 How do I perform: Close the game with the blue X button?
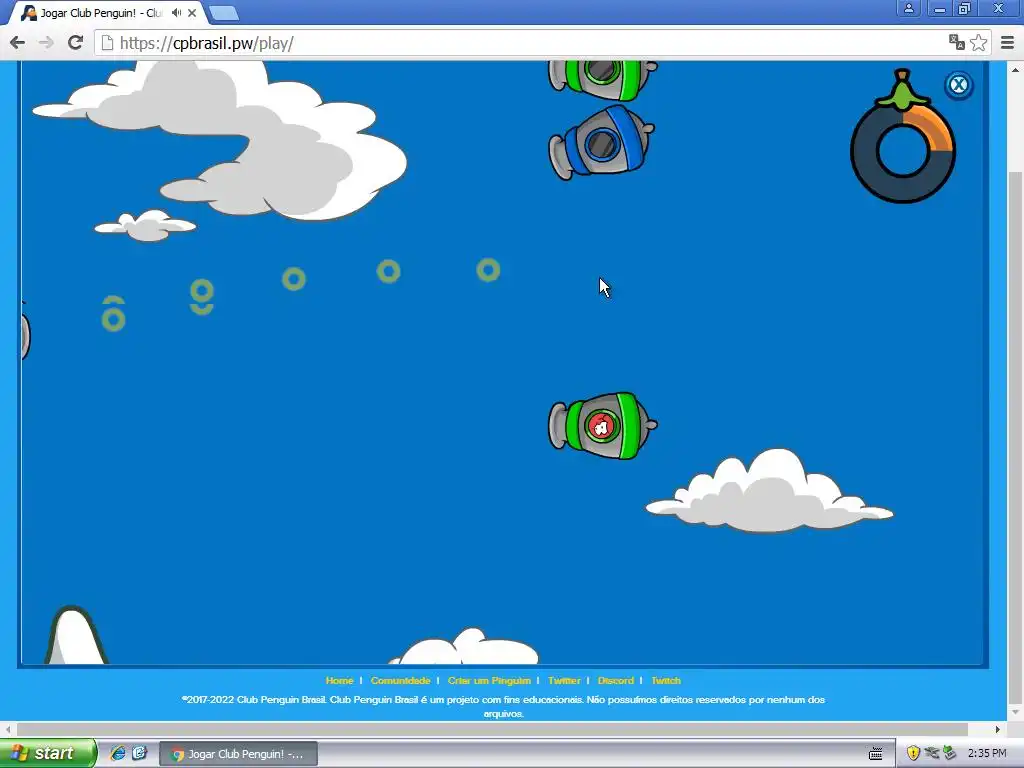click(958, 85)
